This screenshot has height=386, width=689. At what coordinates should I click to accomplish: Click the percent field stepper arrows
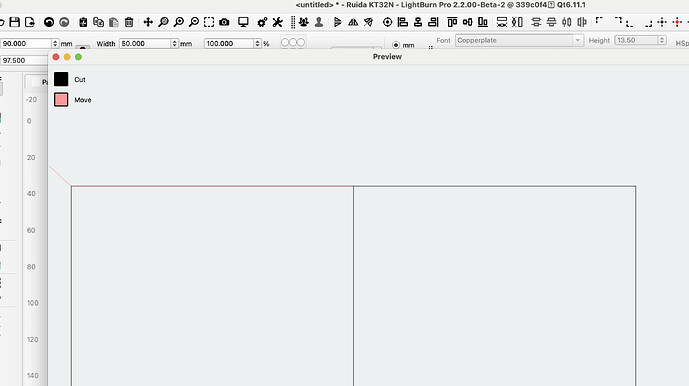(257, 44)
